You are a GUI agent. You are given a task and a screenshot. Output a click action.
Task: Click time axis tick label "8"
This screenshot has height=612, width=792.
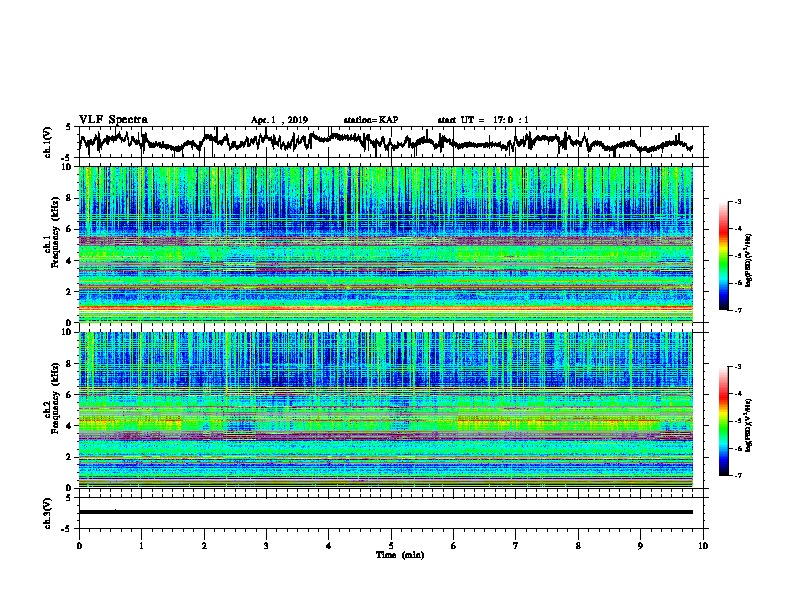tap(578, 546)
